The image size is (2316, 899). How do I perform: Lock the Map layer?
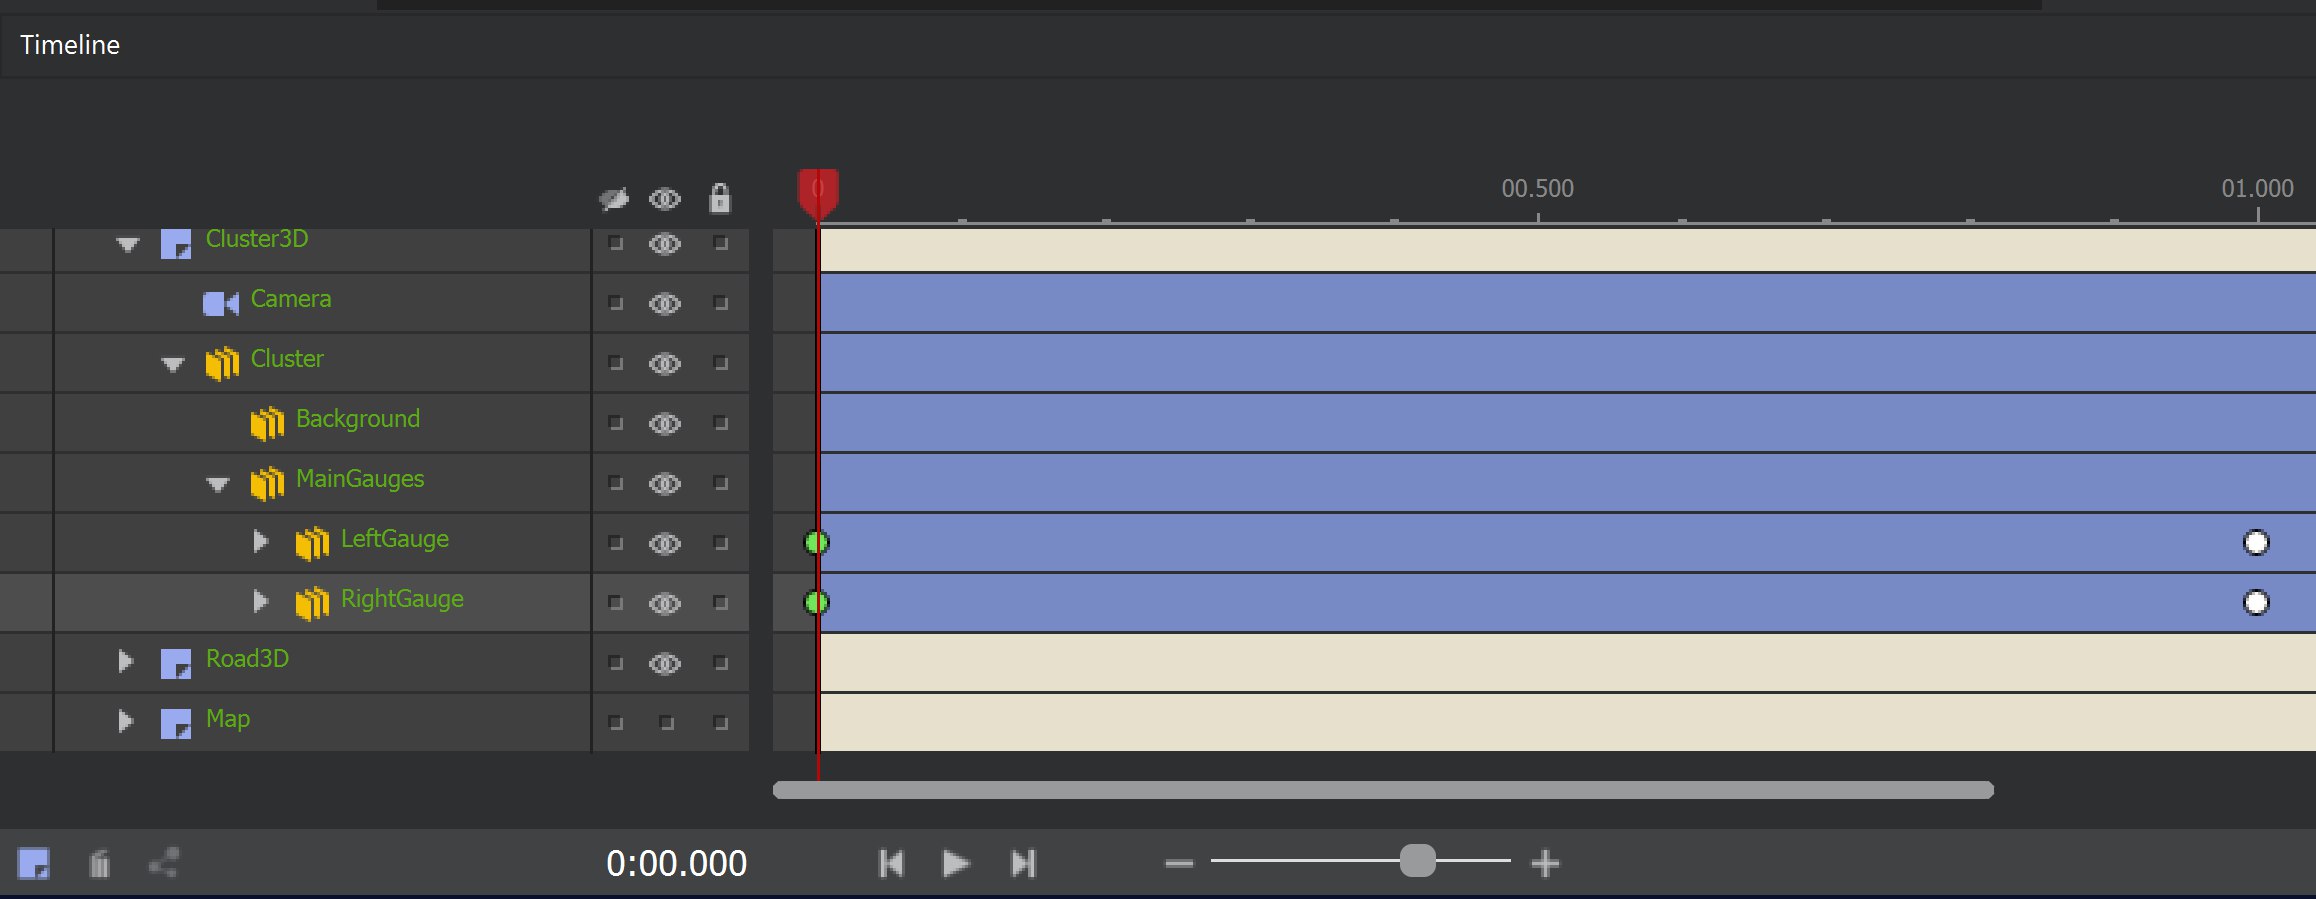(721, 723)
